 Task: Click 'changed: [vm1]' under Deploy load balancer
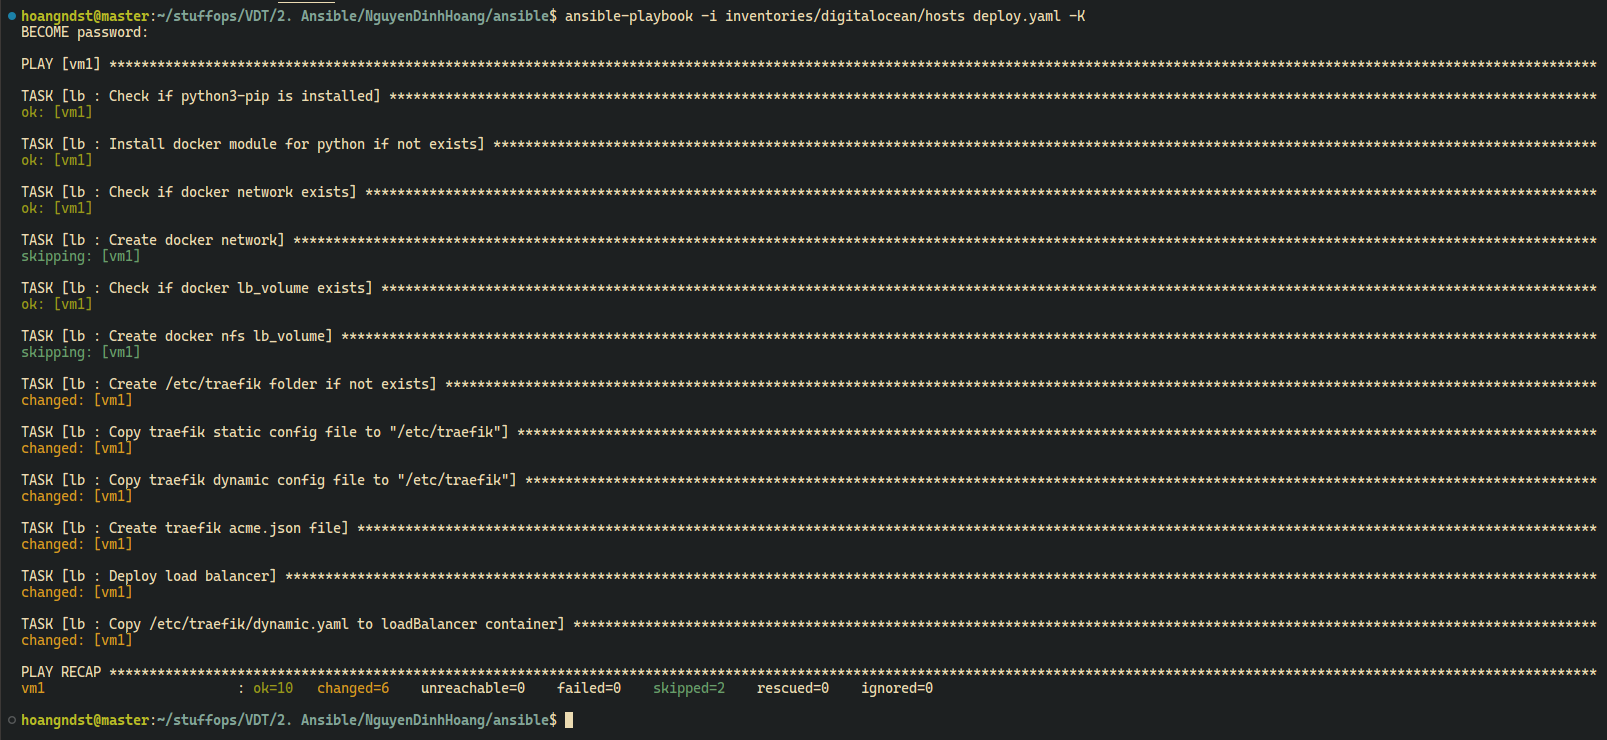[77, 592]
